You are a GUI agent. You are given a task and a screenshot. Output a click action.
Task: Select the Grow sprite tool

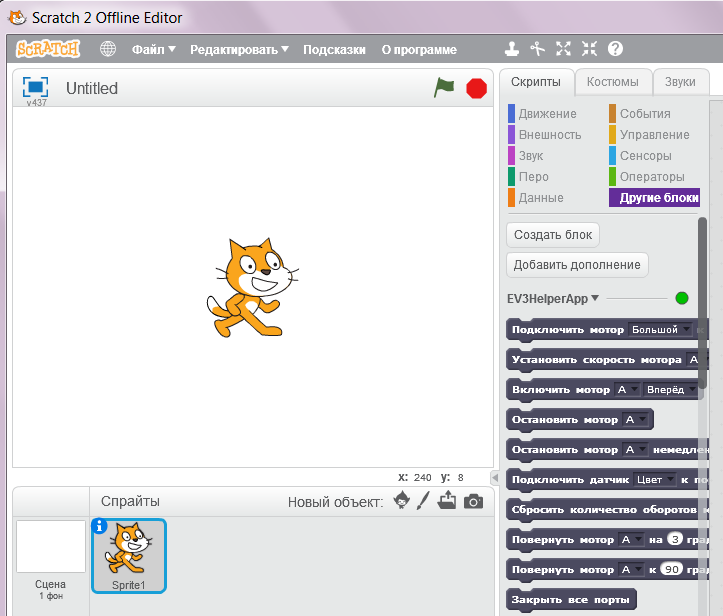point(563,48)
